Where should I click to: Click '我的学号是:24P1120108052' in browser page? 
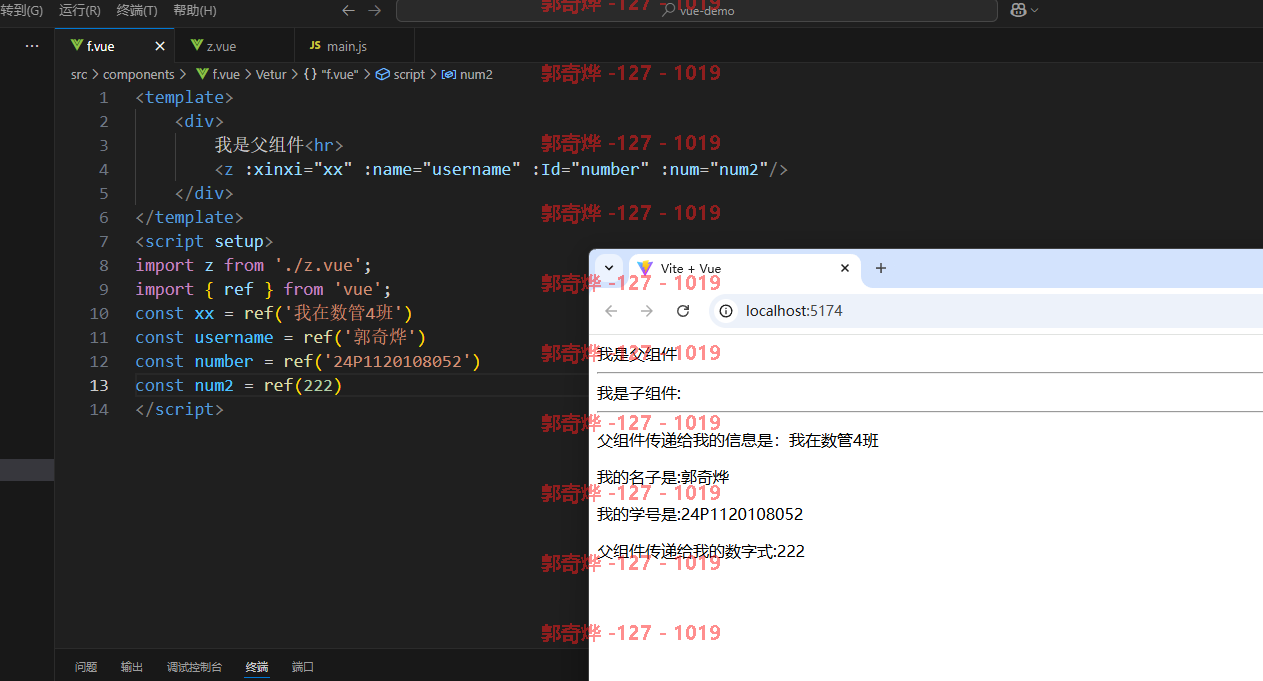[700, 514]
